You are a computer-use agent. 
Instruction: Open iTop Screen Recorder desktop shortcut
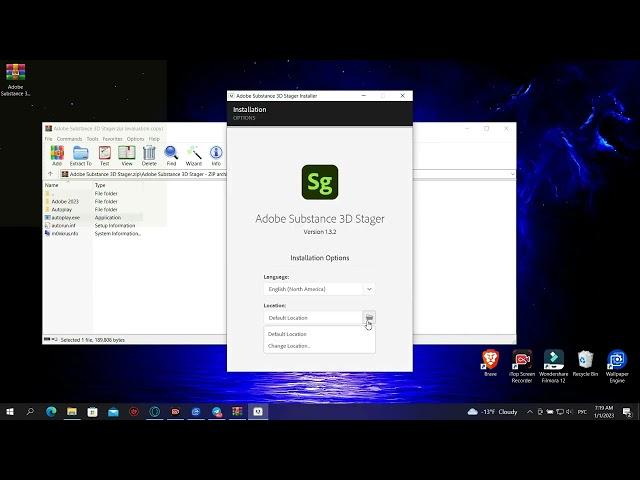522,366
